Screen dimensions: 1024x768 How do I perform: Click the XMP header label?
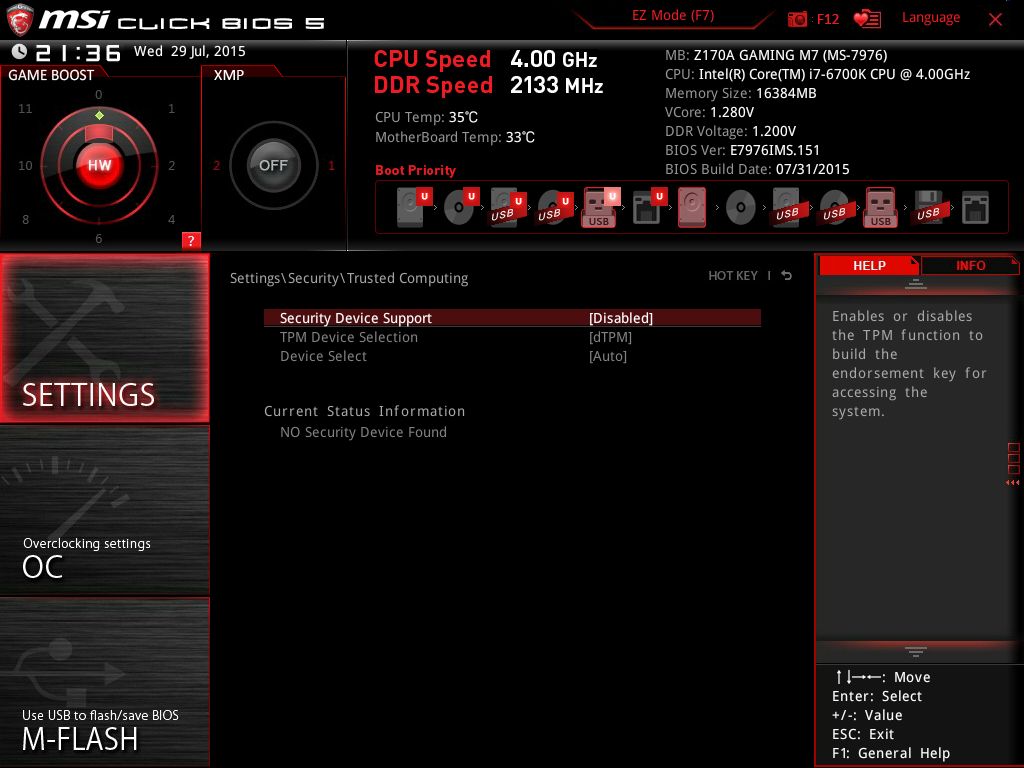tap(229, 75)
